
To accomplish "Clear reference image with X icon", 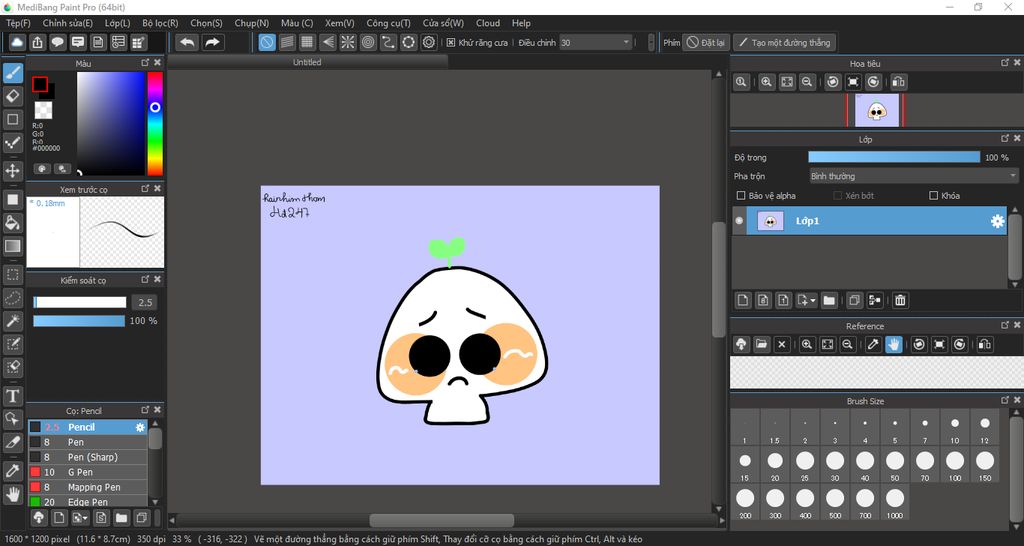I will pyautogui.click(x=782, y=344).
